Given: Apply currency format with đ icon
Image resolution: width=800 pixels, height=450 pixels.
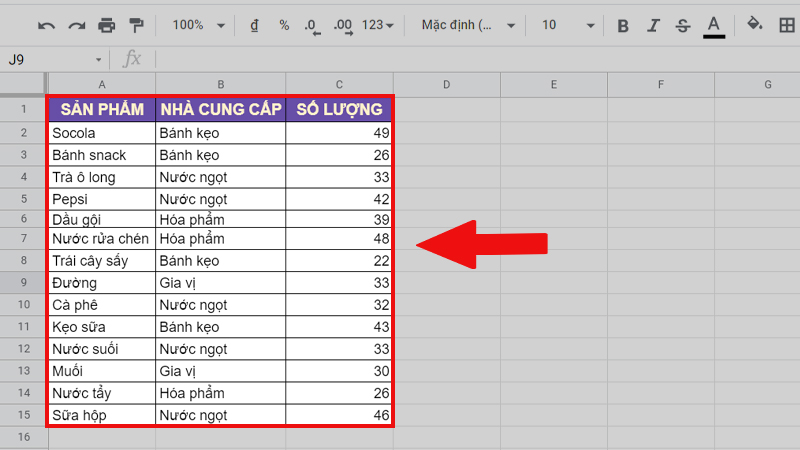Looking at the screenshot, I should (x=254, y=25).
